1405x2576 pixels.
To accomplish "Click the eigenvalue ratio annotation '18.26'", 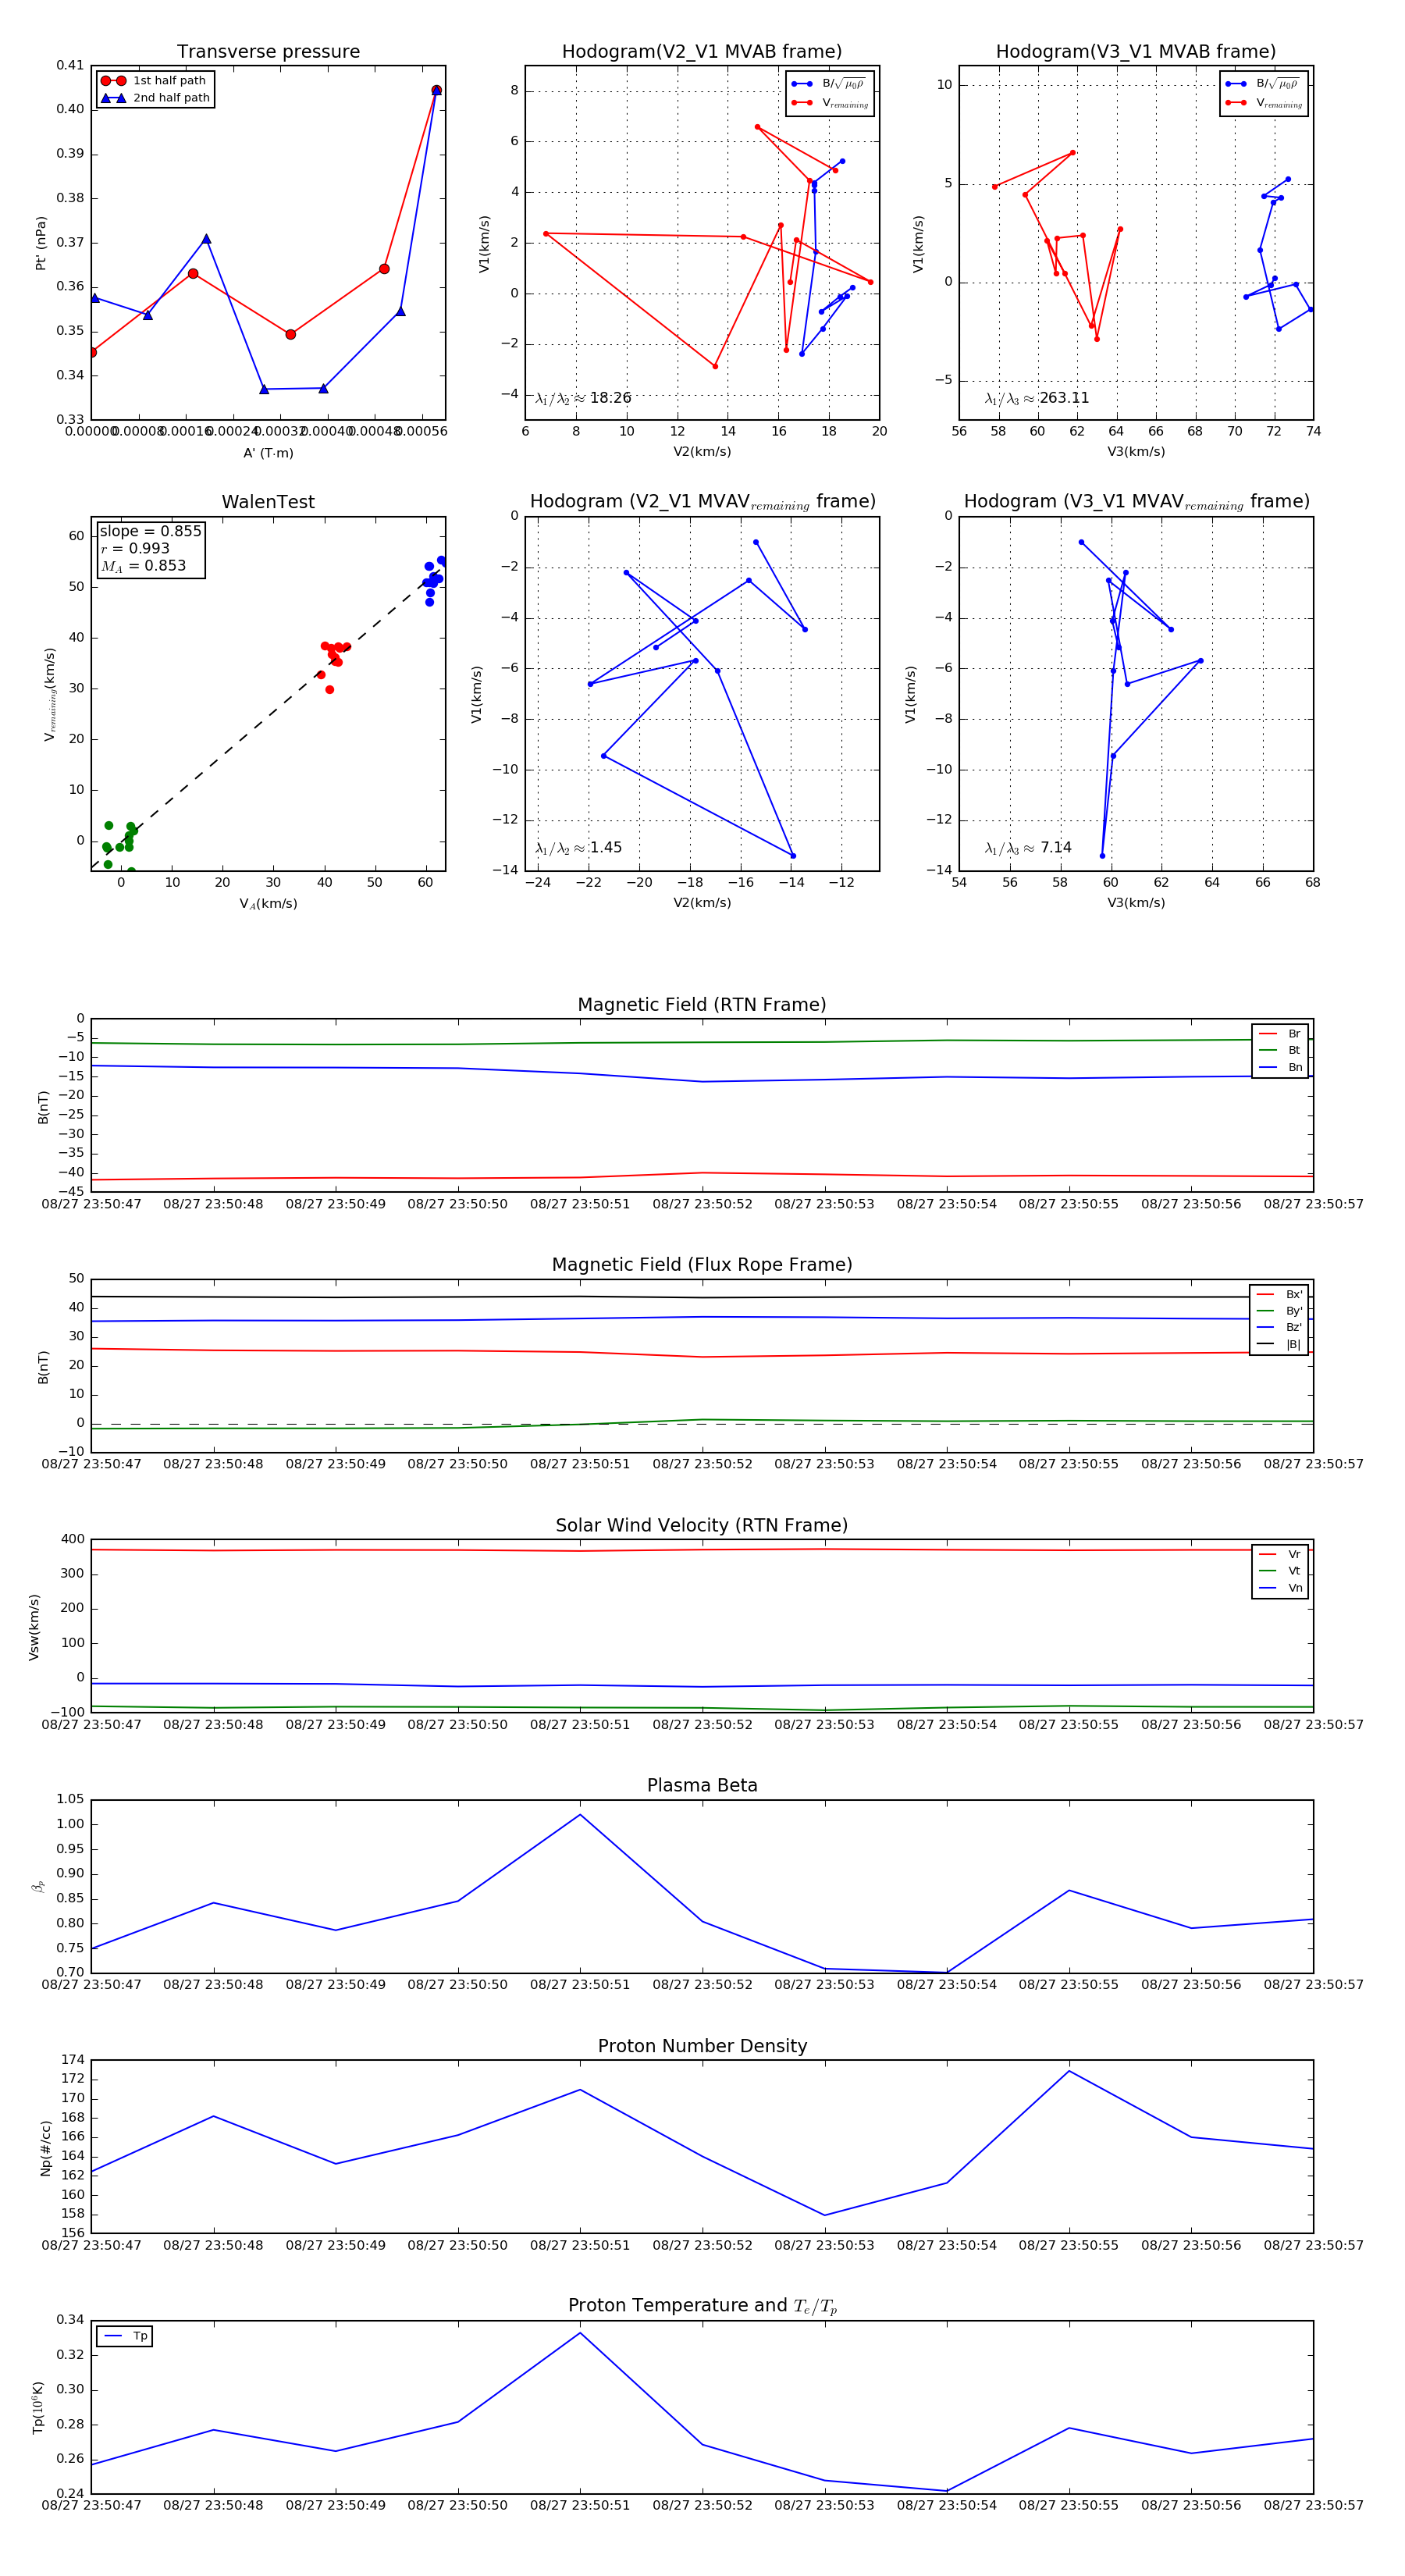I will pos(583,398).
